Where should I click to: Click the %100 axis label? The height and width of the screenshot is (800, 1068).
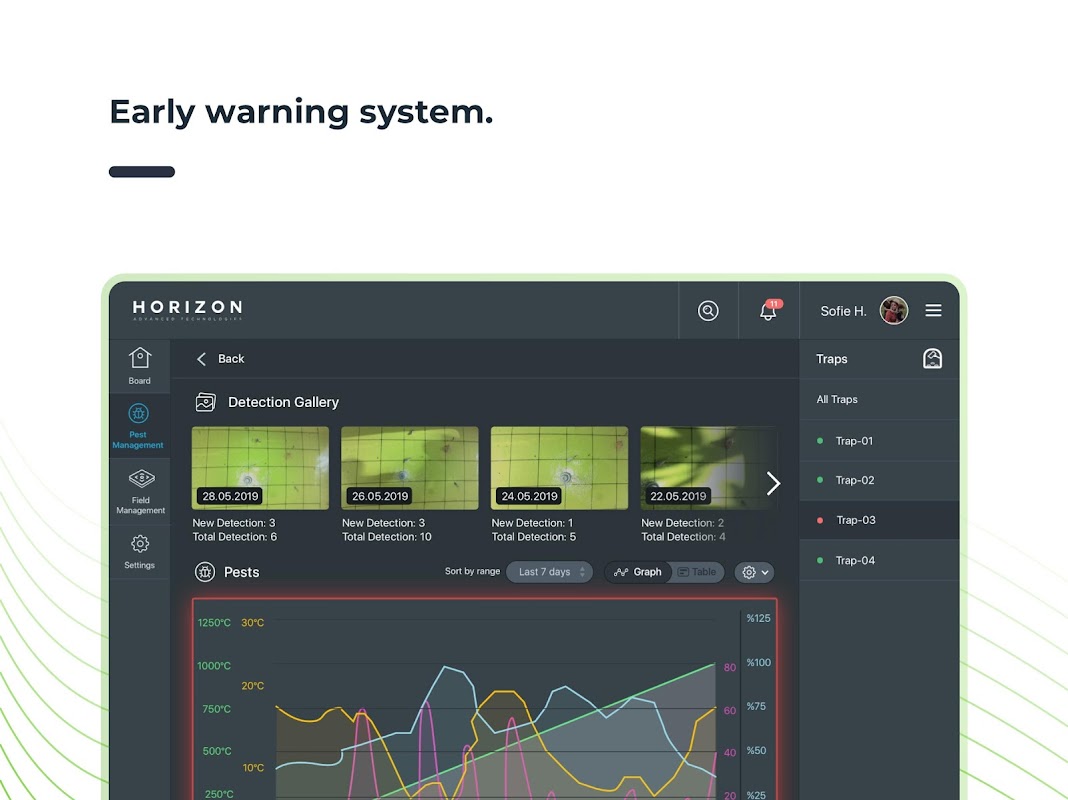758,662
